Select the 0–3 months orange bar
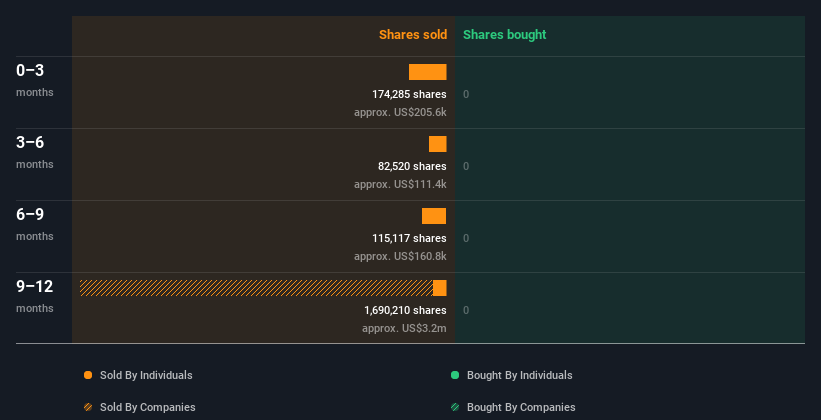The height and width of the screenshot is (420, 821). (x=428, y=72)
